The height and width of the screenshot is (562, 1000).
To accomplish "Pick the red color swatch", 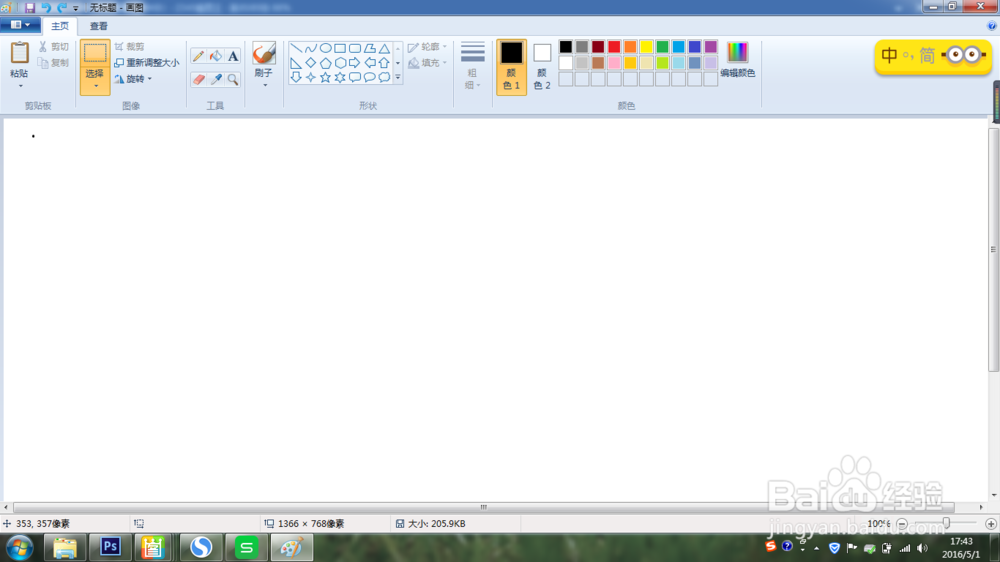I will pos(614,47).
